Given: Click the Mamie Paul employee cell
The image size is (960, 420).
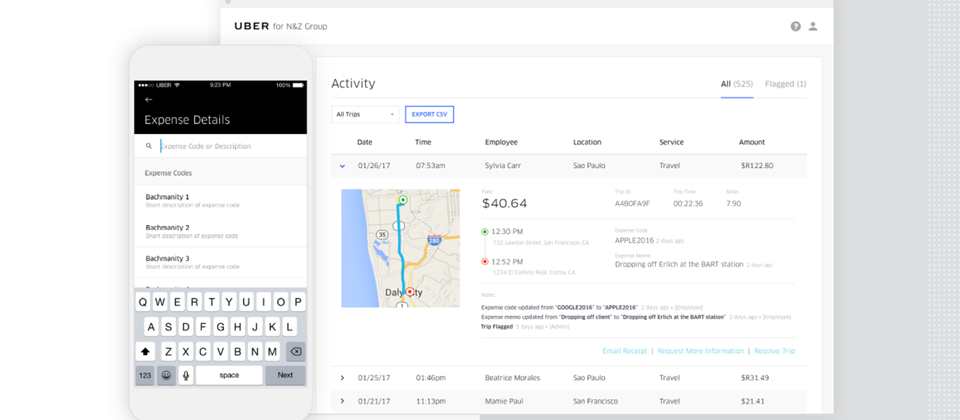Looking at the screenshot, I should click(x=503, y=401).
